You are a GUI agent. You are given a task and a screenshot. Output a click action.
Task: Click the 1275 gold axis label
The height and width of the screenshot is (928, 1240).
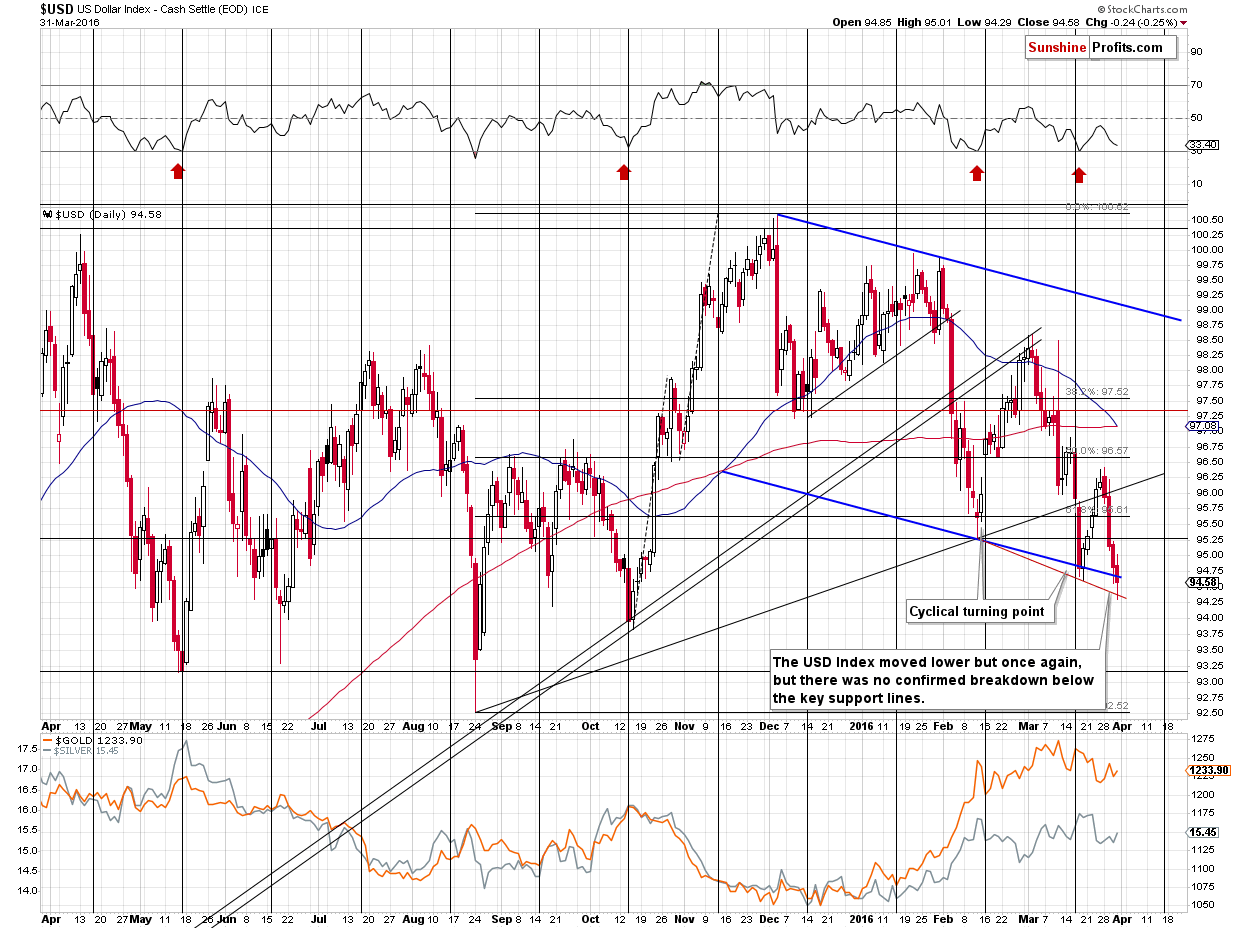[x=1203, y=739]
